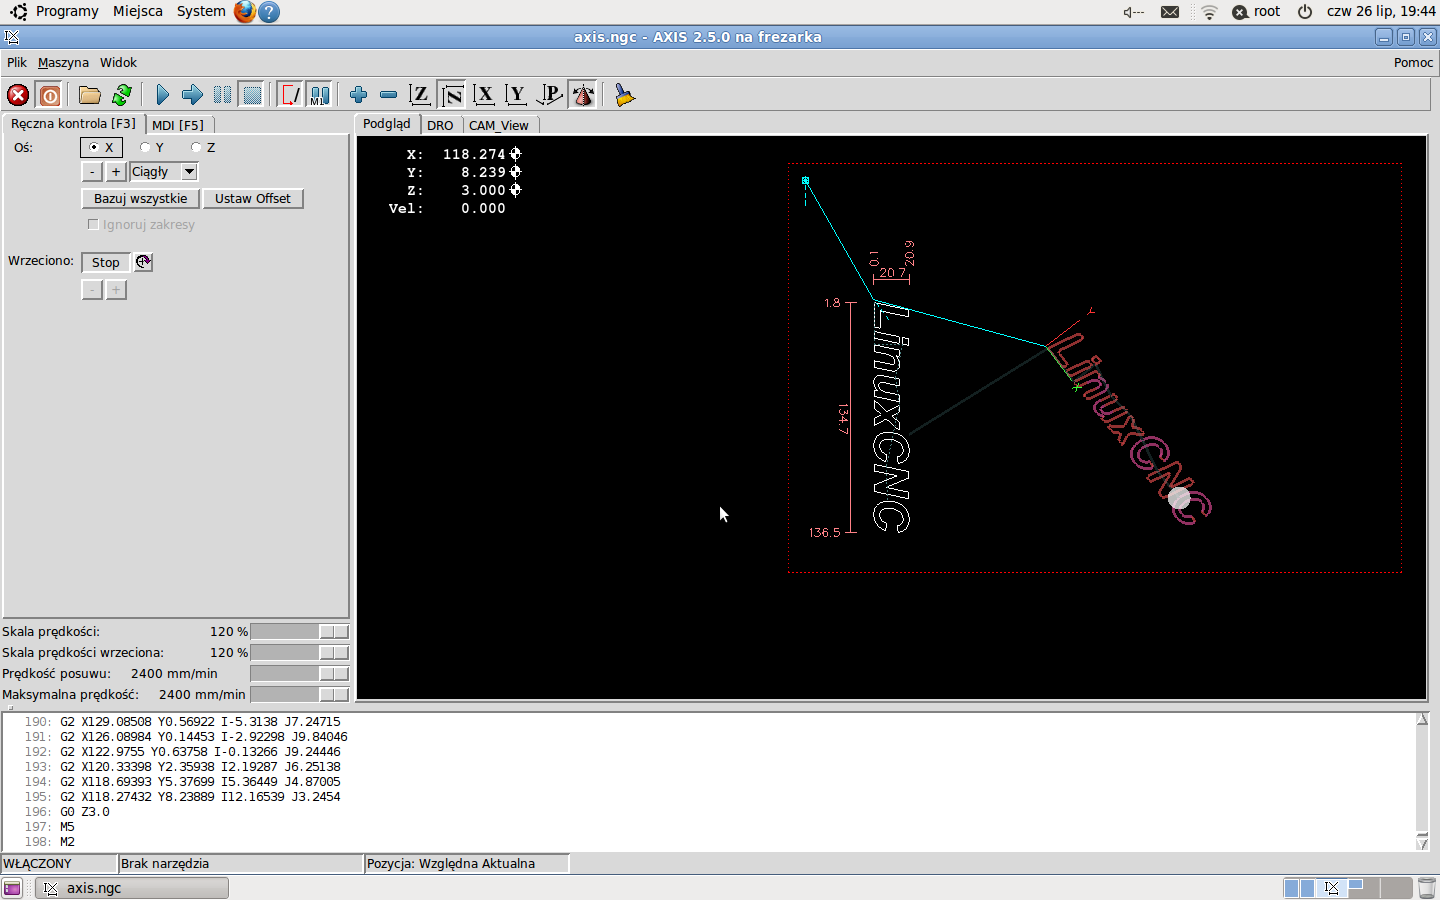Run the program with the blue play icon
The height and width of the screenshot is (900, 1440).
coord(163,95)
